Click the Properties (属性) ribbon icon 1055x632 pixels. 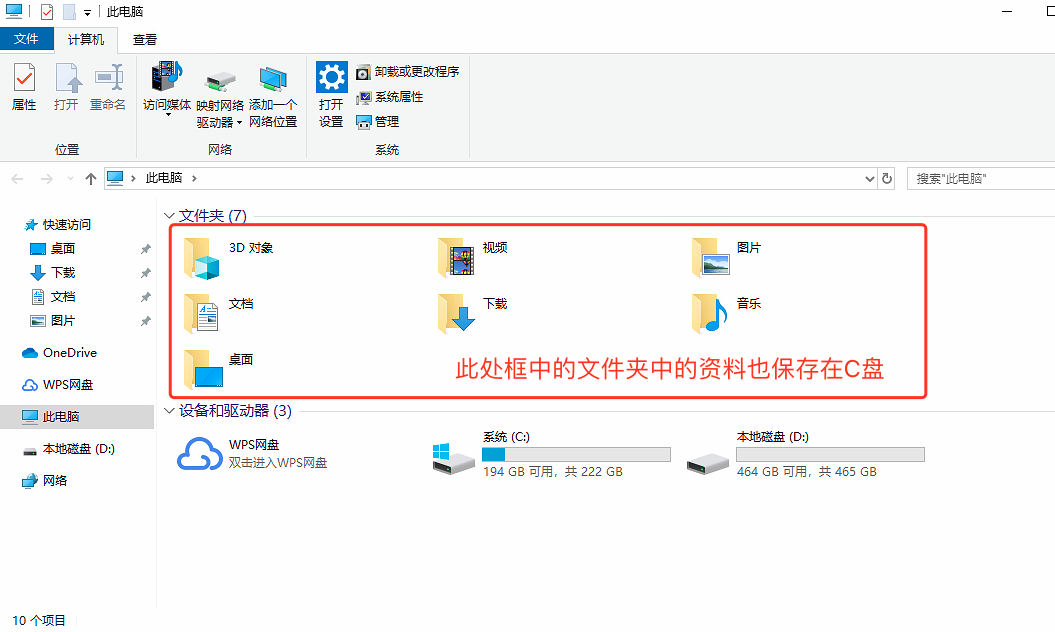click(24, 86)
